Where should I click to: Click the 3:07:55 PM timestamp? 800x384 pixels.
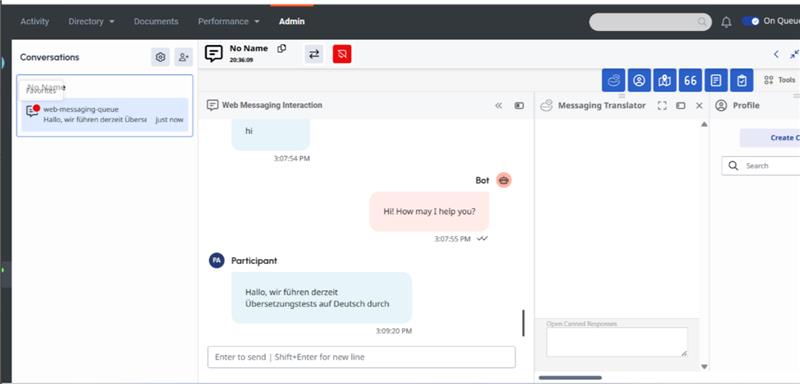[x=453, y=239]
